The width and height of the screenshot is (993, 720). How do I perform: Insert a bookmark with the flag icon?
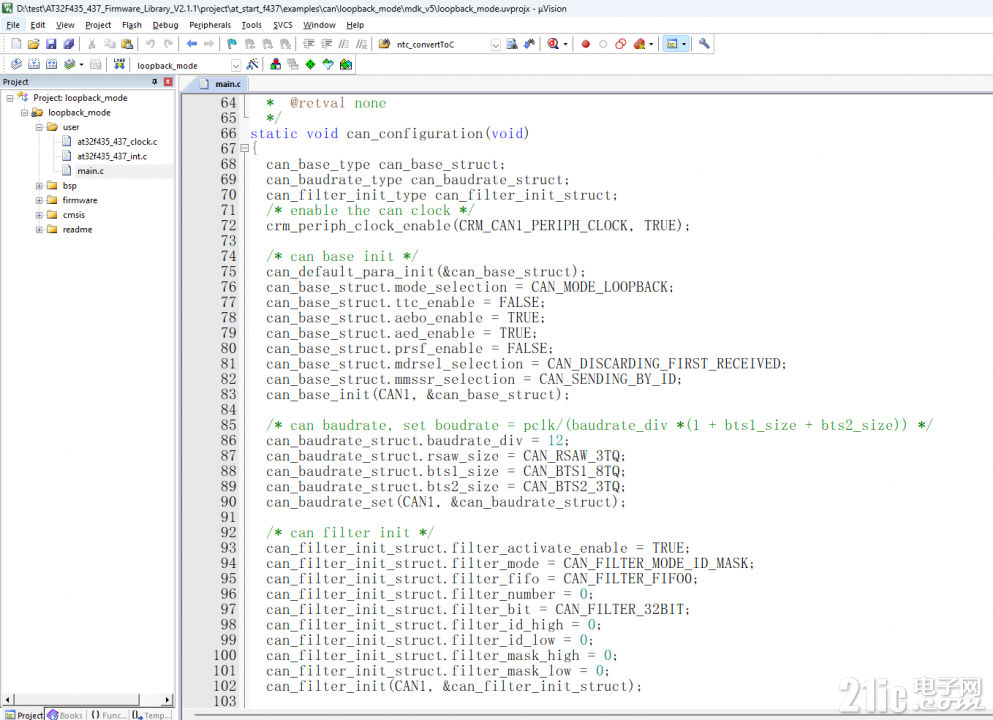point(232,44)
